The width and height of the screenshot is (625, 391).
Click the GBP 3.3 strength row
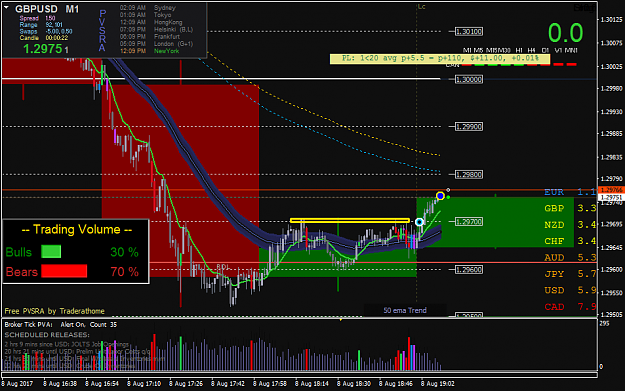point(570,208)
